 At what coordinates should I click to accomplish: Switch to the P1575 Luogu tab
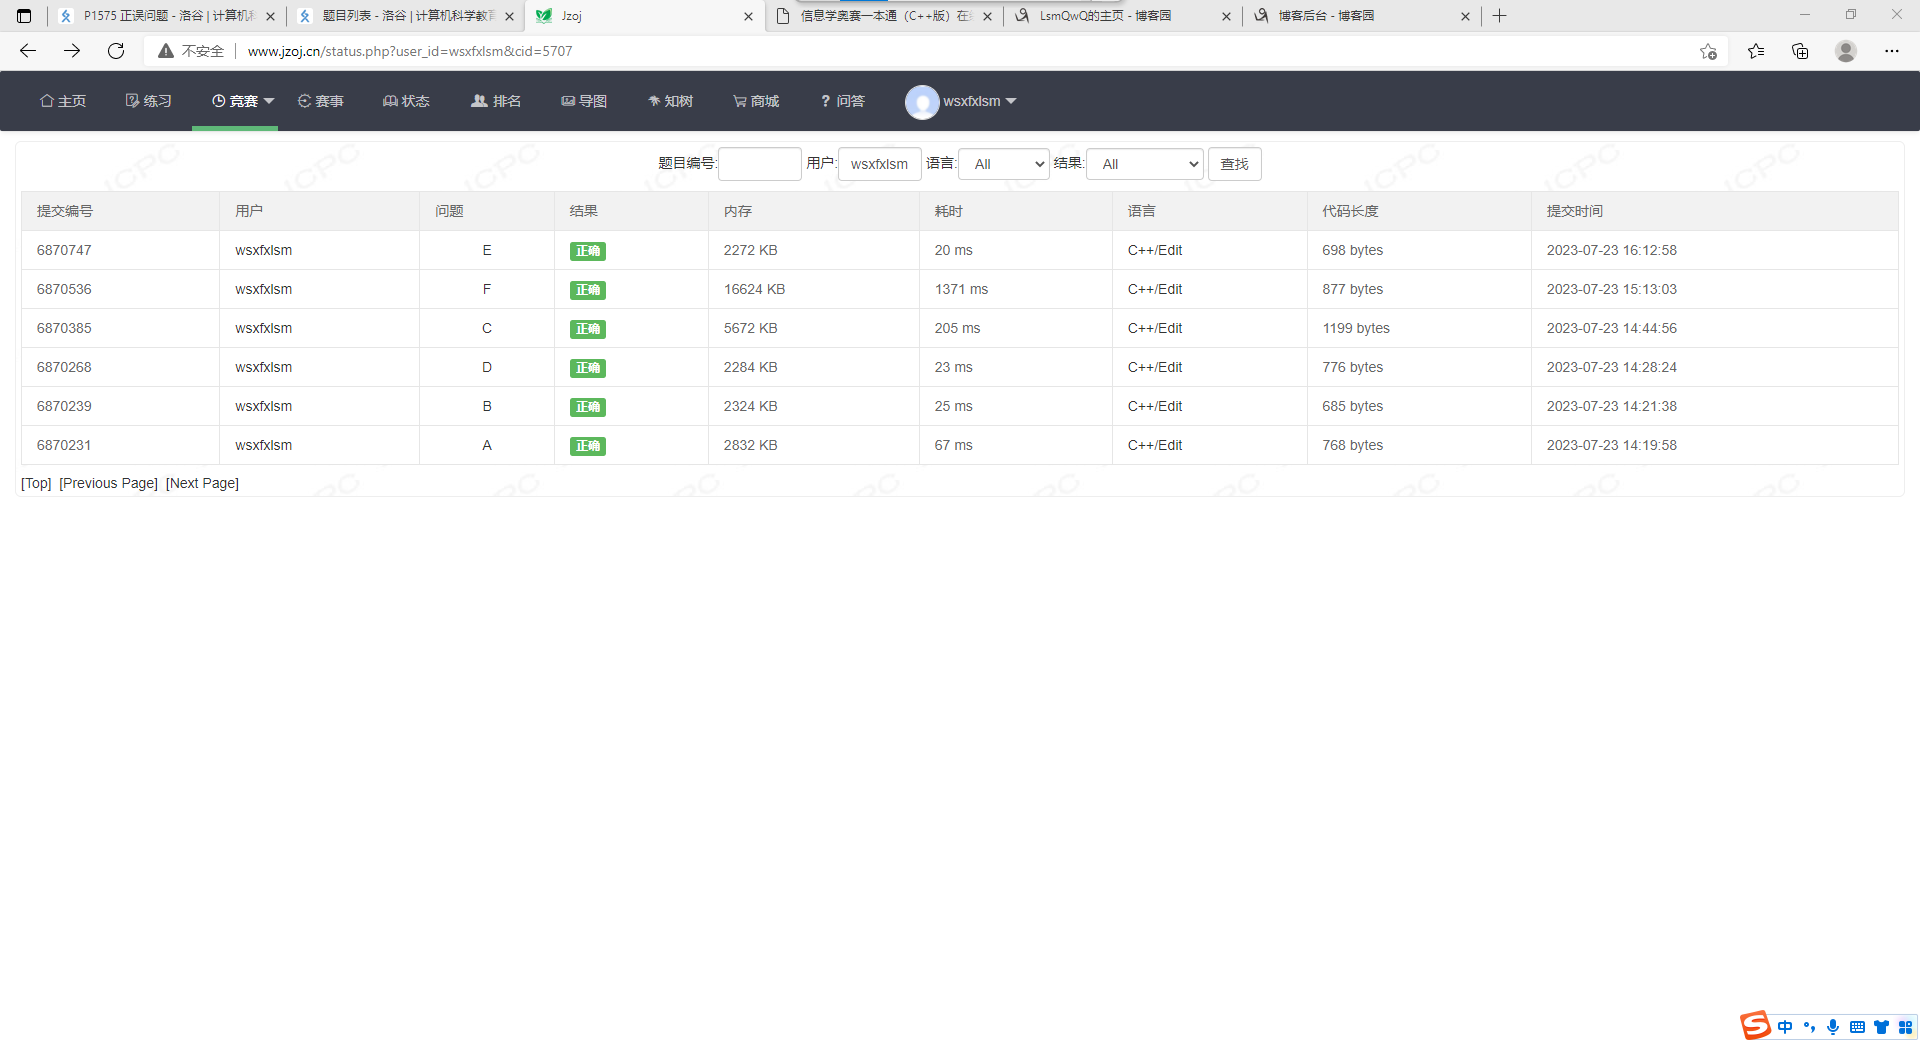click(x=167, y=16)
